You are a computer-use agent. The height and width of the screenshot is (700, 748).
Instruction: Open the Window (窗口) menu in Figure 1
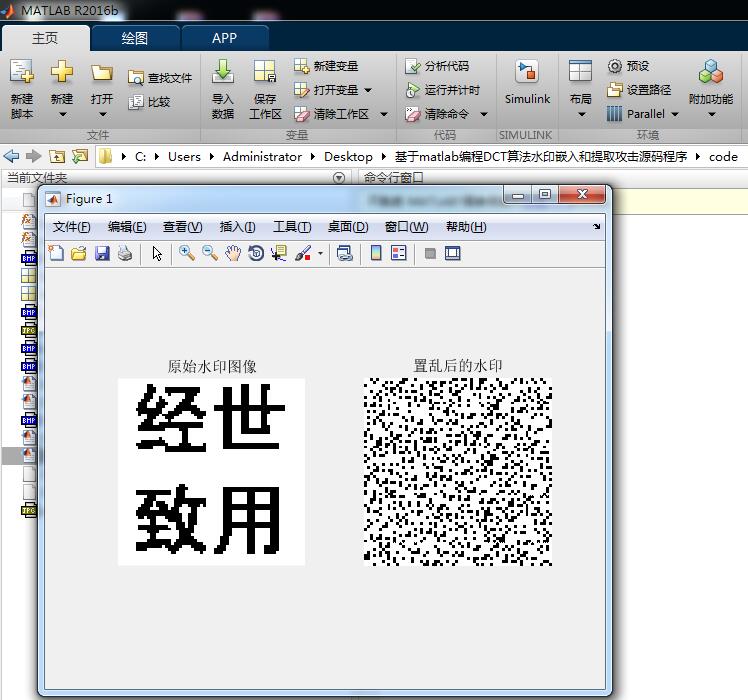tap(406, 227)
